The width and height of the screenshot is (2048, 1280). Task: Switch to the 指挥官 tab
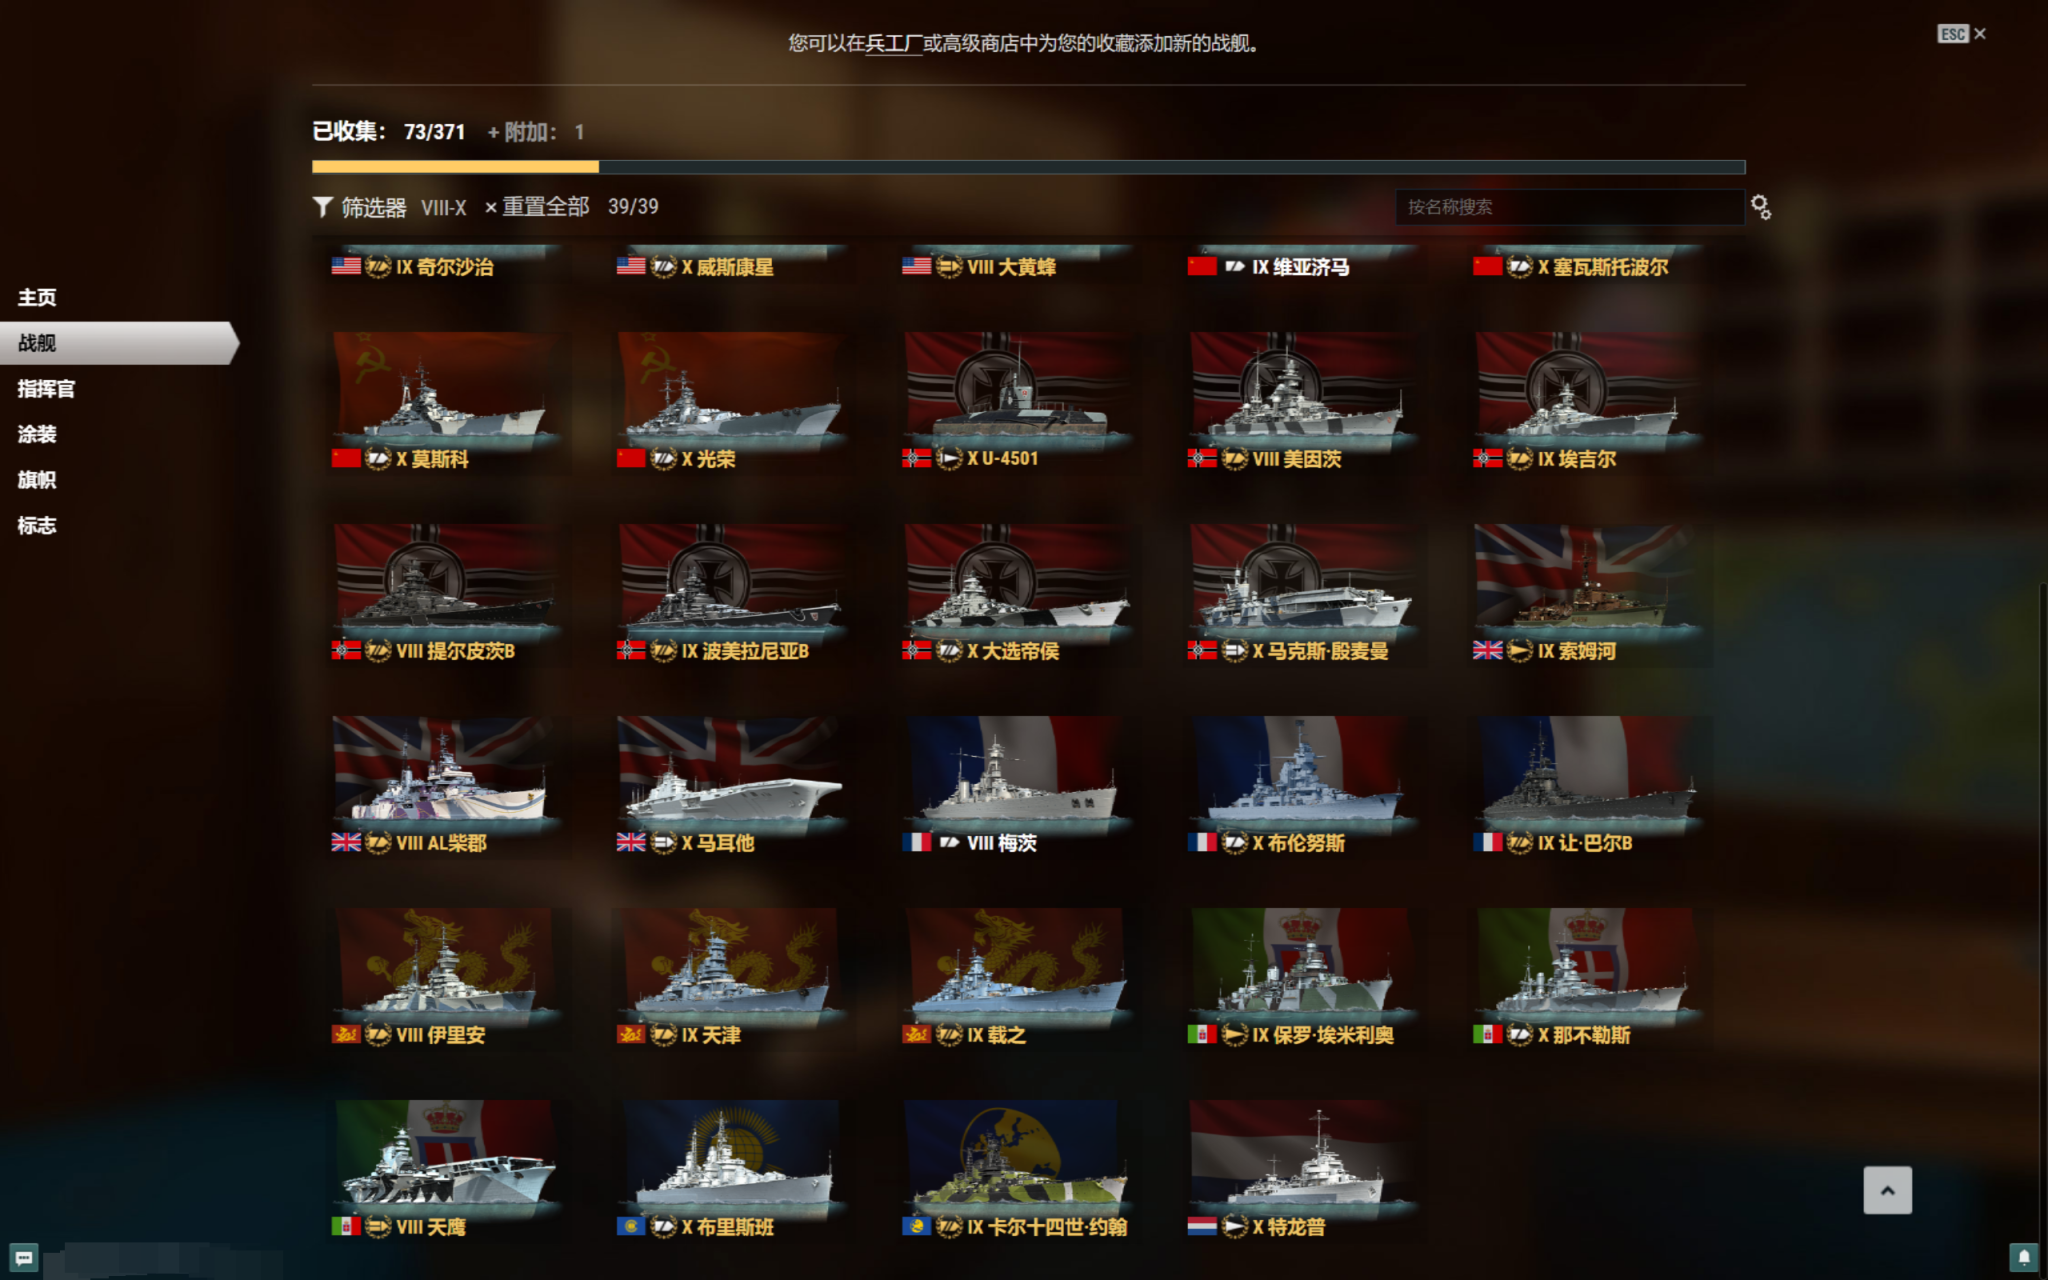pyautogui.click(x=46, y=389)
